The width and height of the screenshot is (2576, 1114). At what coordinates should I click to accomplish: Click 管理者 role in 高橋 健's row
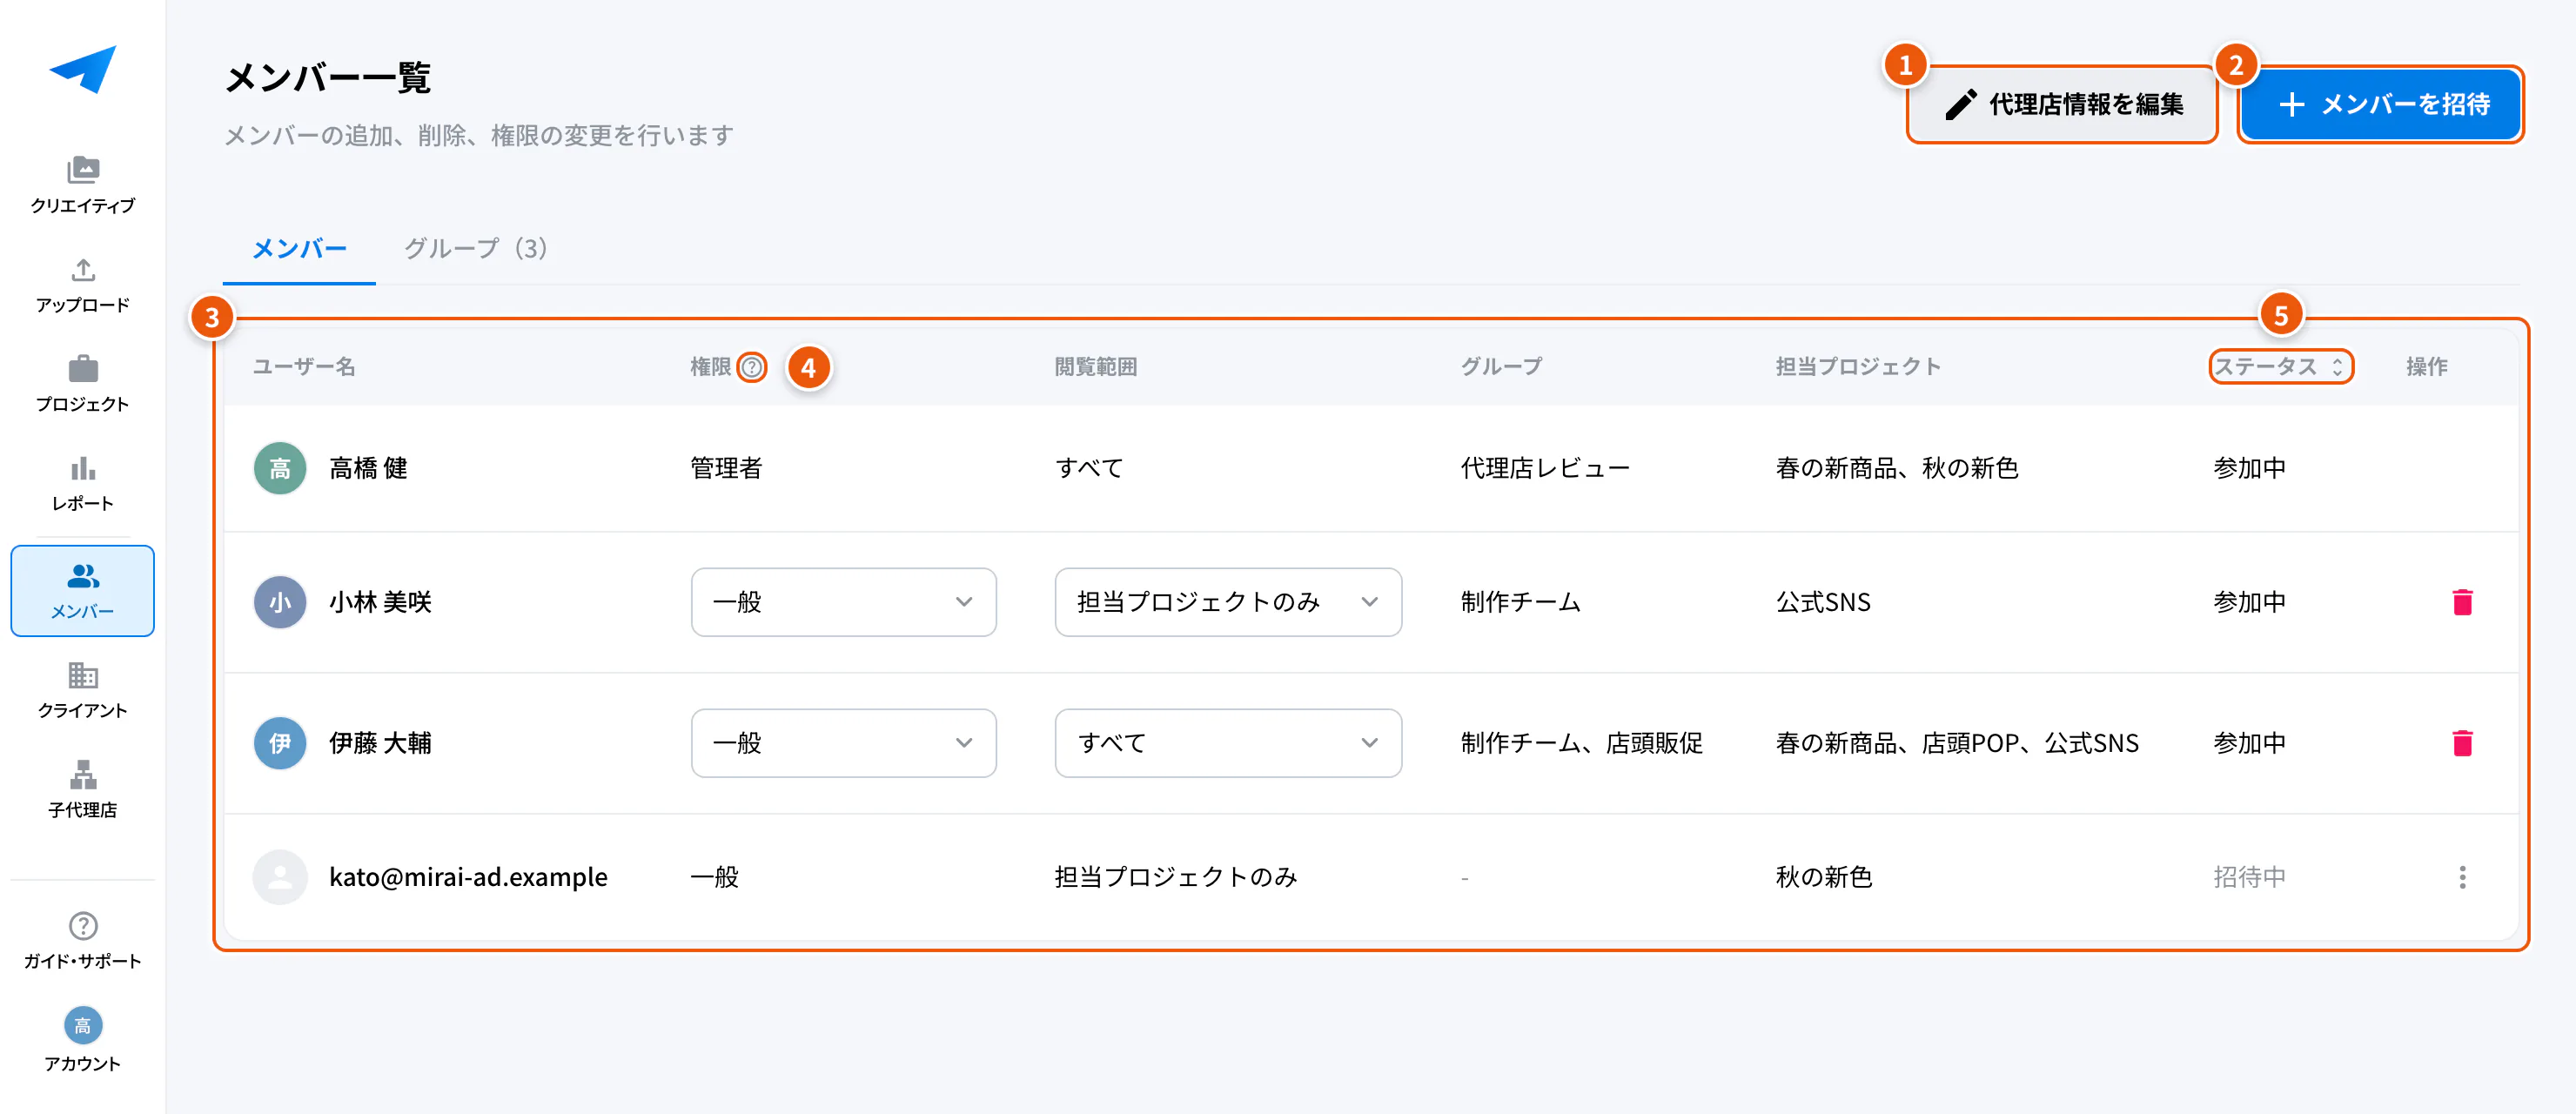tap(726, 468)
